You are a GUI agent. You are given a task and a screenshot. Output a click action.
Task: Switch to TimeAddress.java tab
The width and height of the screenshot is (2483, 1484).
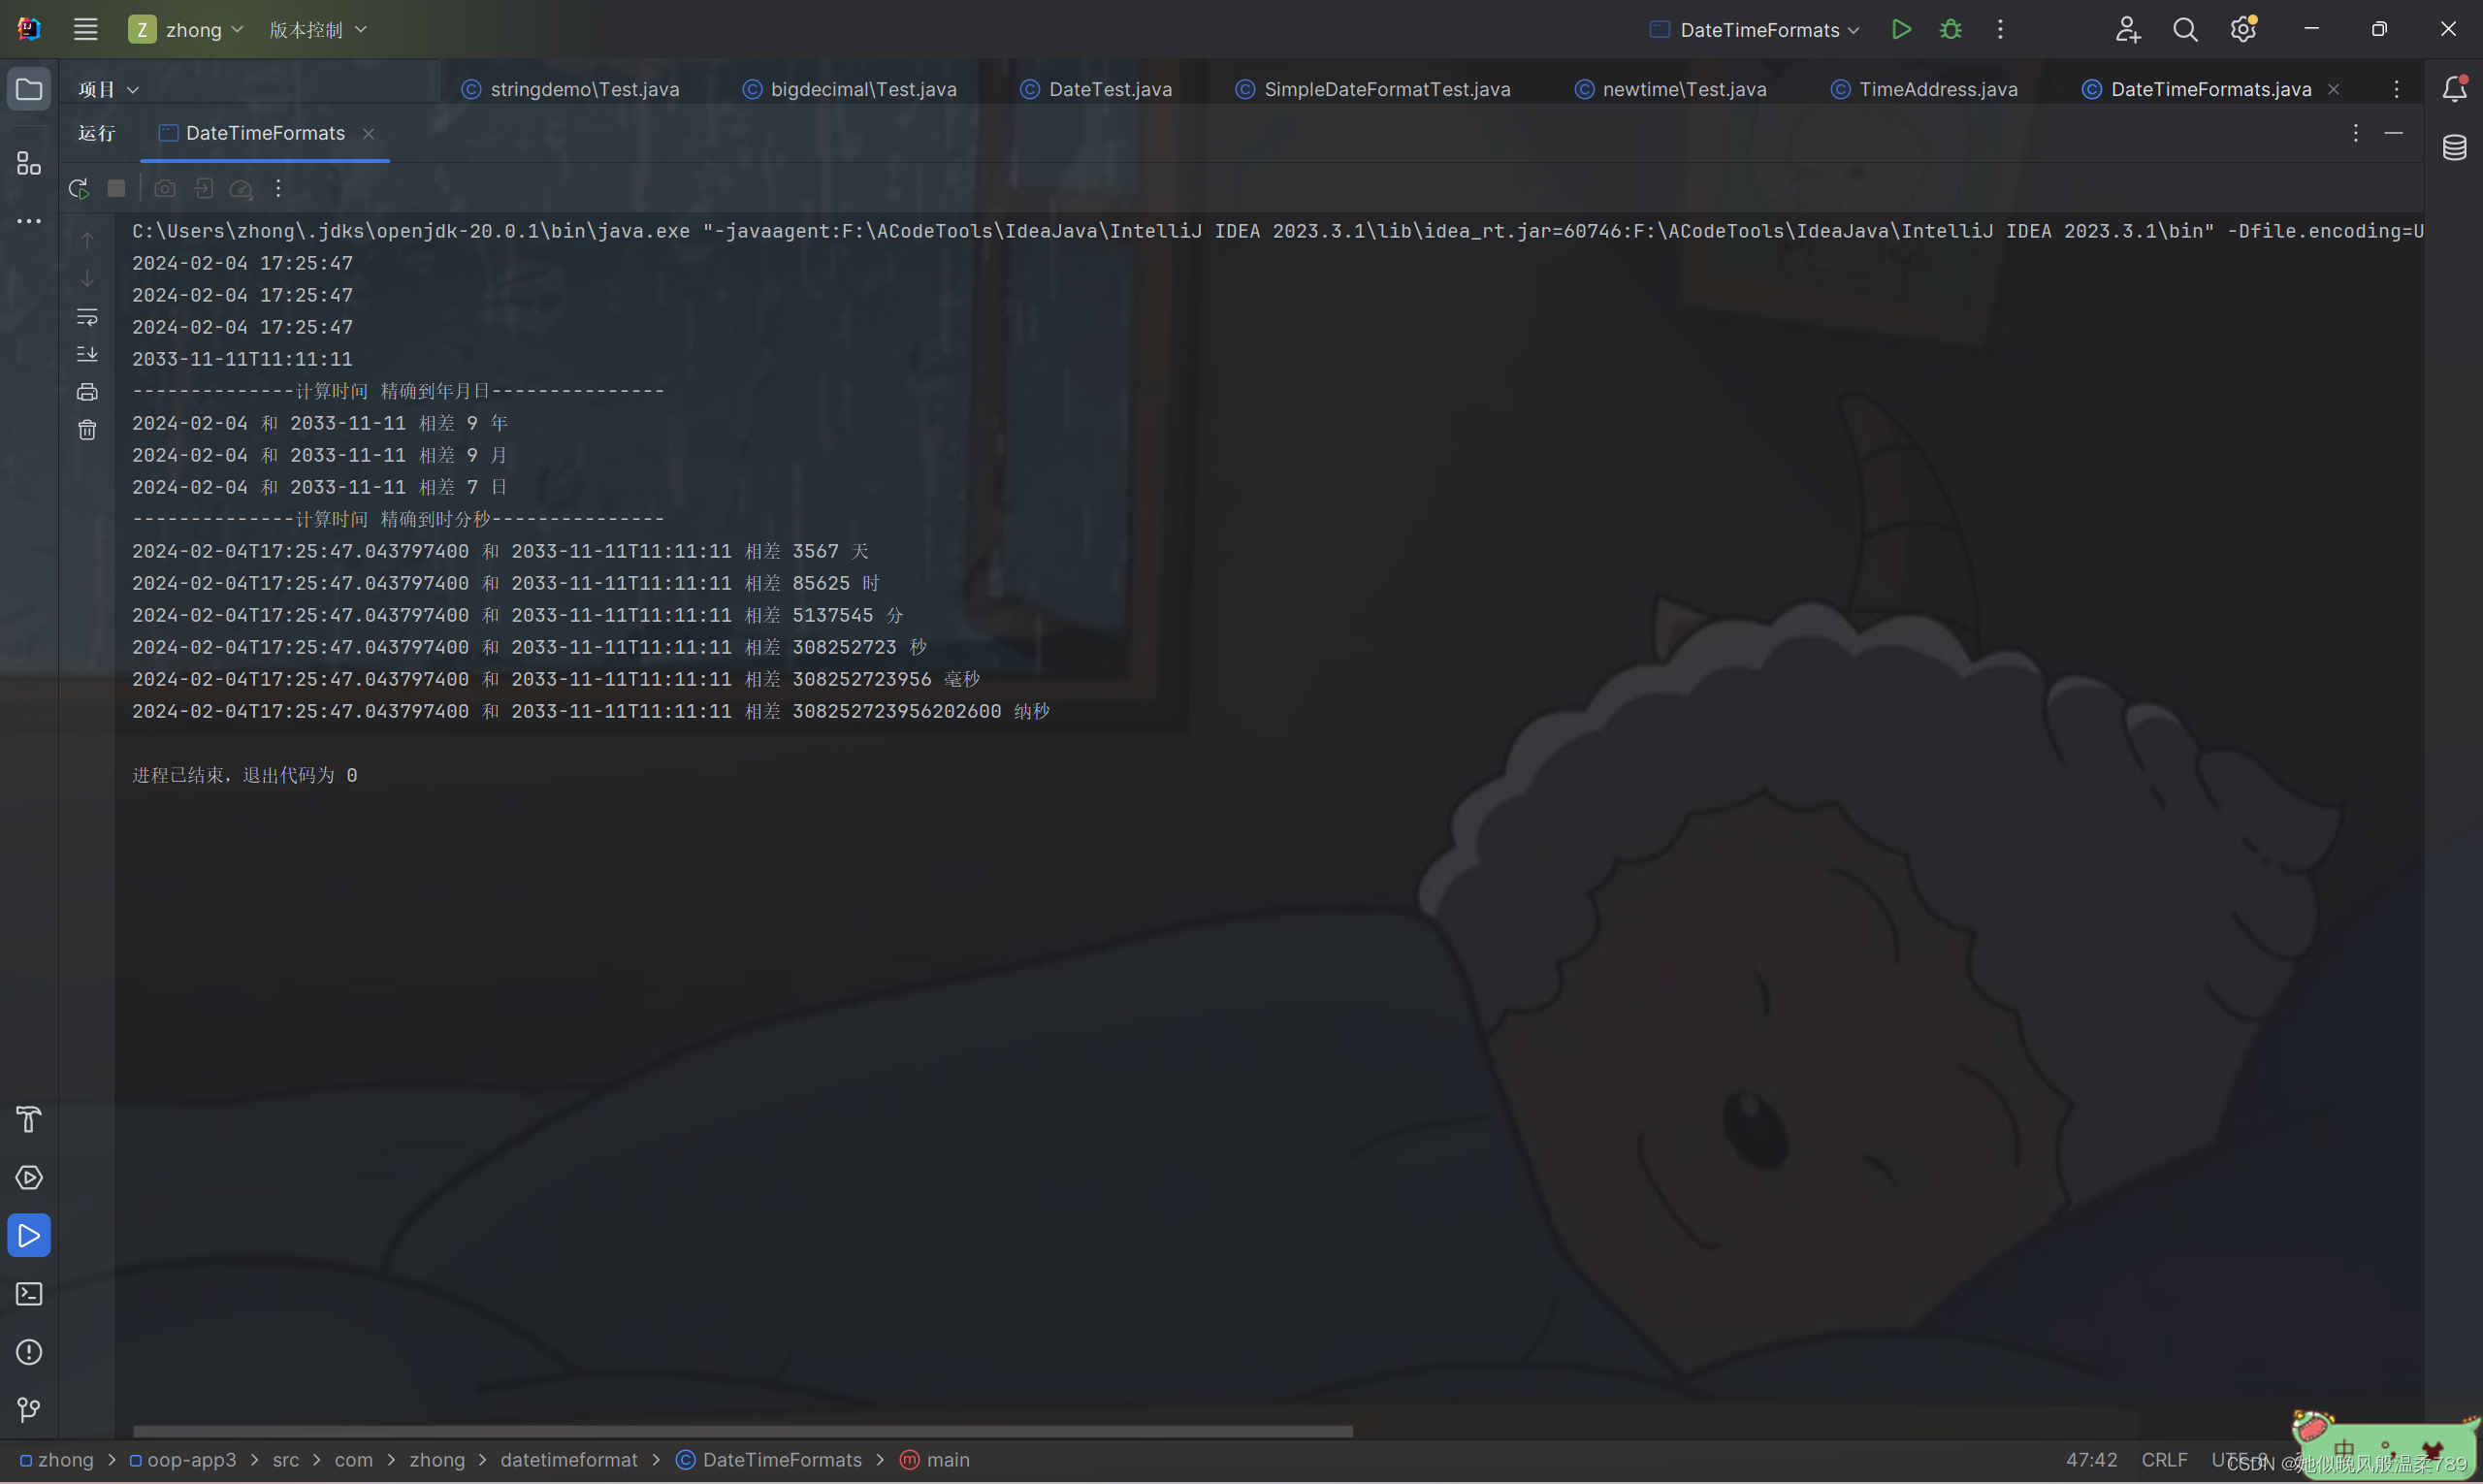tap(1924, 89)
